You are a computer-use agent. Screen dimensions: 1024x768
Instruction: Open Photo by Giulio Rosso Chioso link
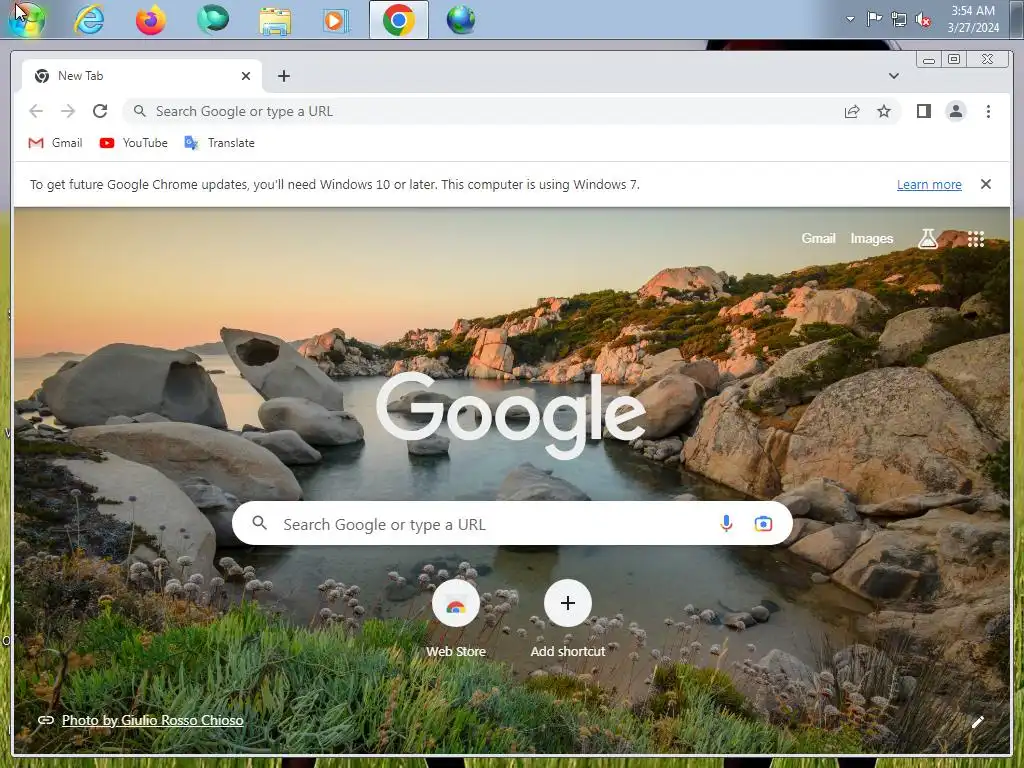pyautogui.click(x=153, y=720)
